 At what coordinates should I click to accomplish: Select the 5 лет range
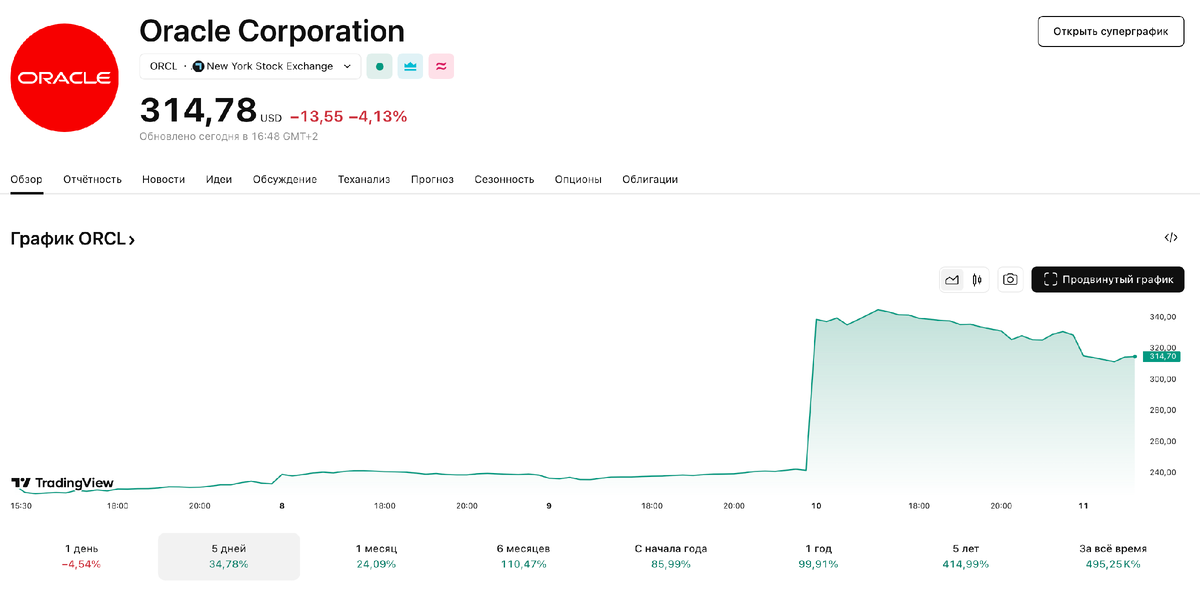coord(964,556)
